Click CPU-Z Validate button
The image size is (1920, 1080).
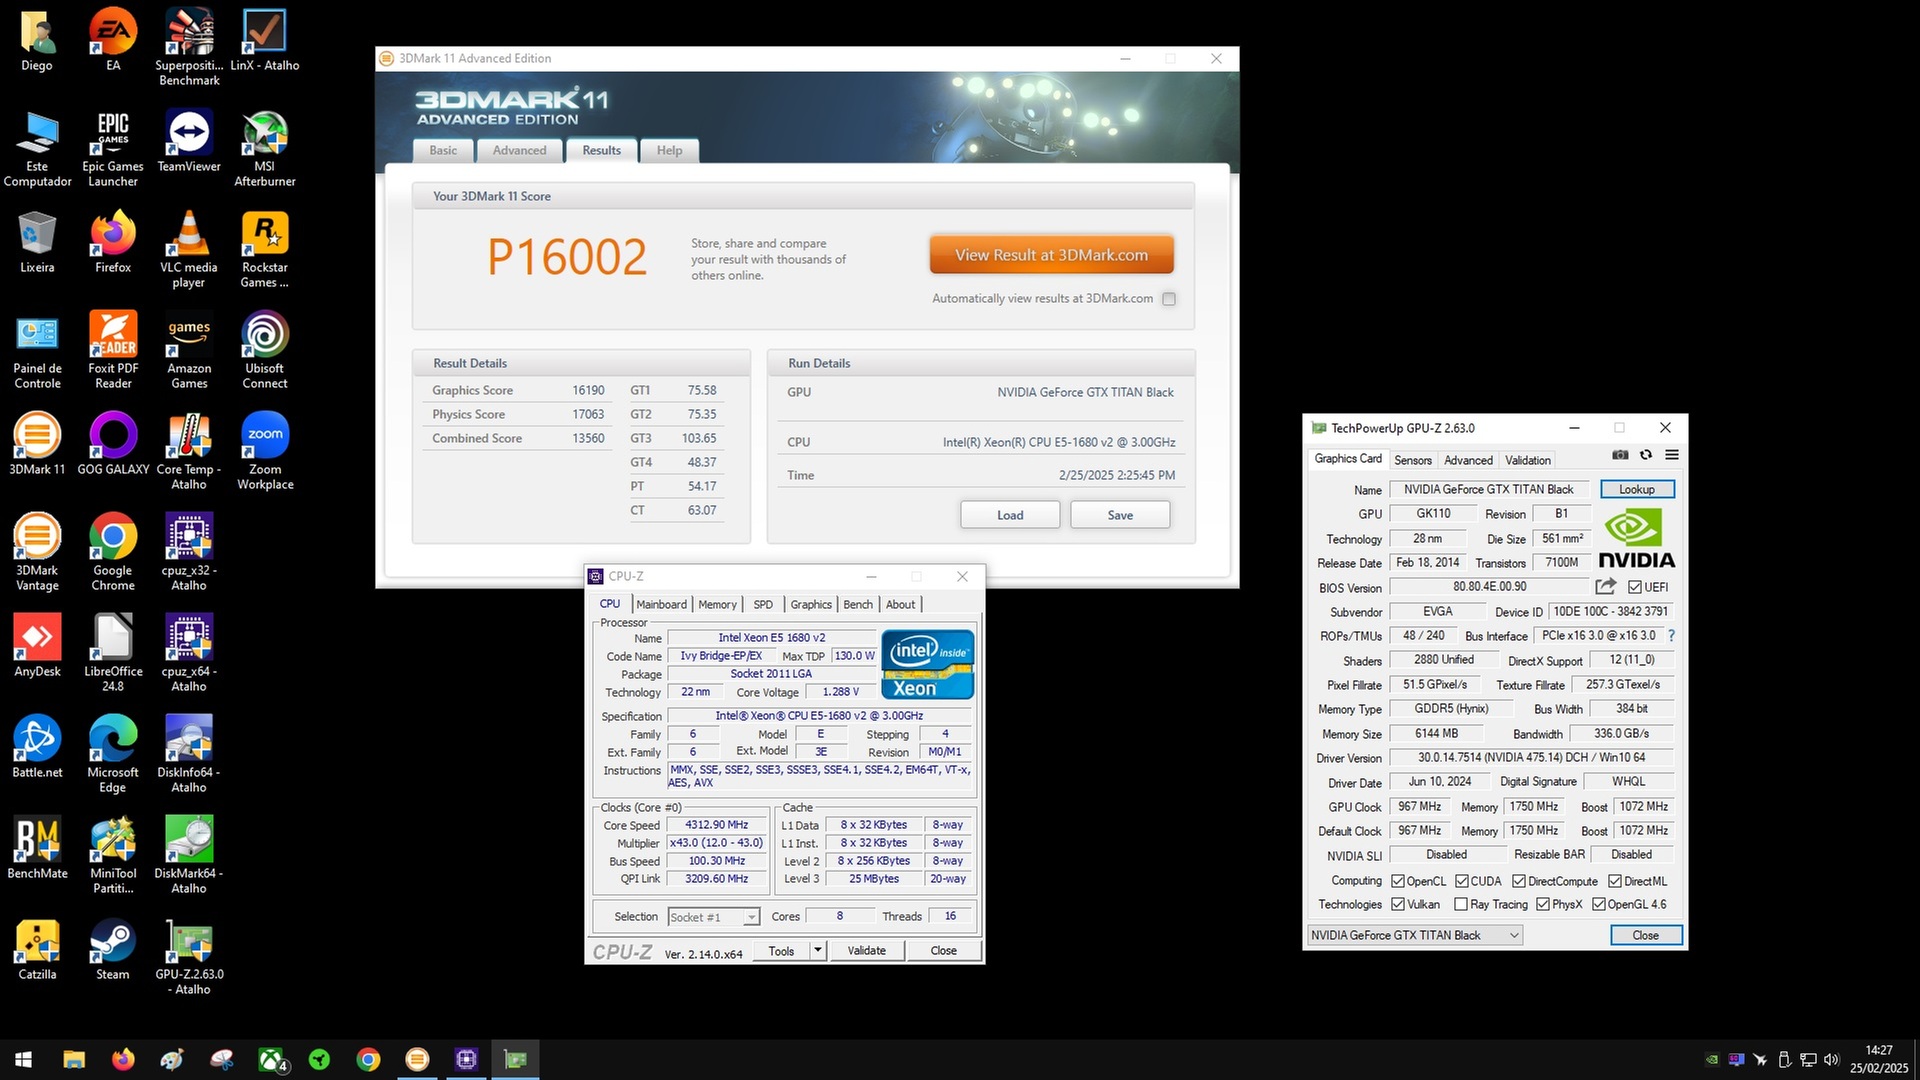866,950
